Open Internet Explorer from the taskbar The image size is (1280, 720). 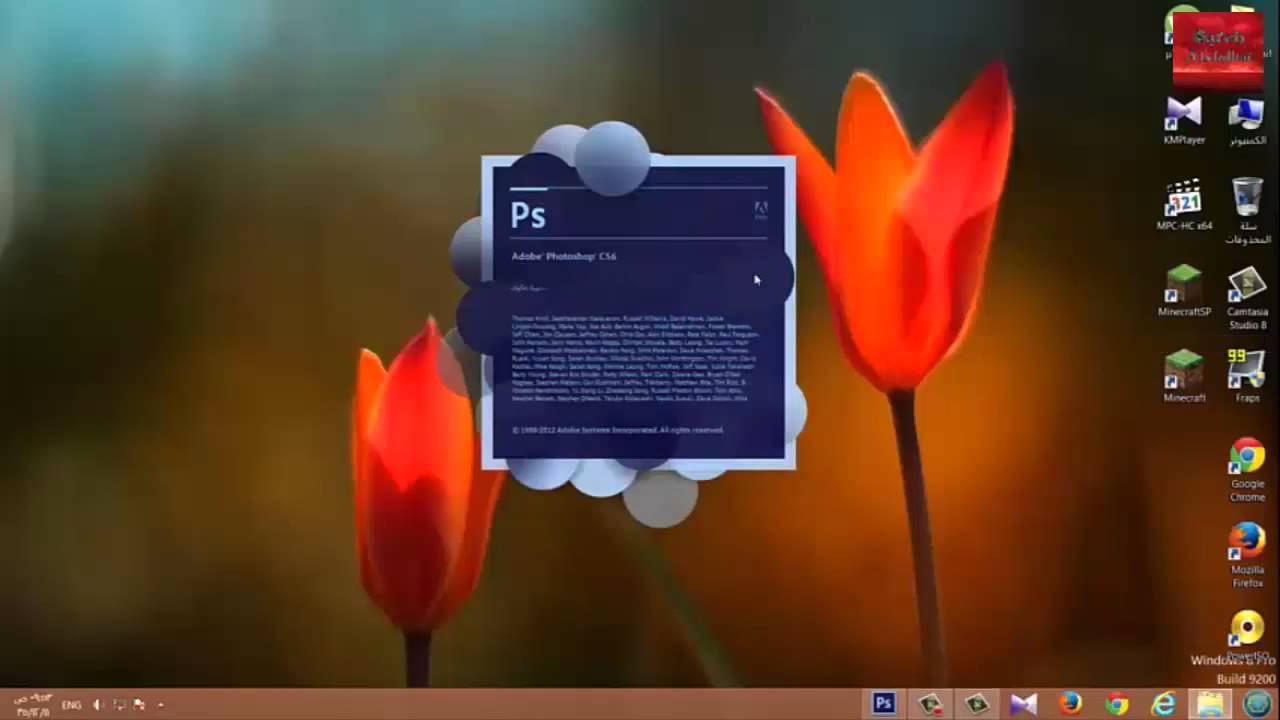[1163, 704]
